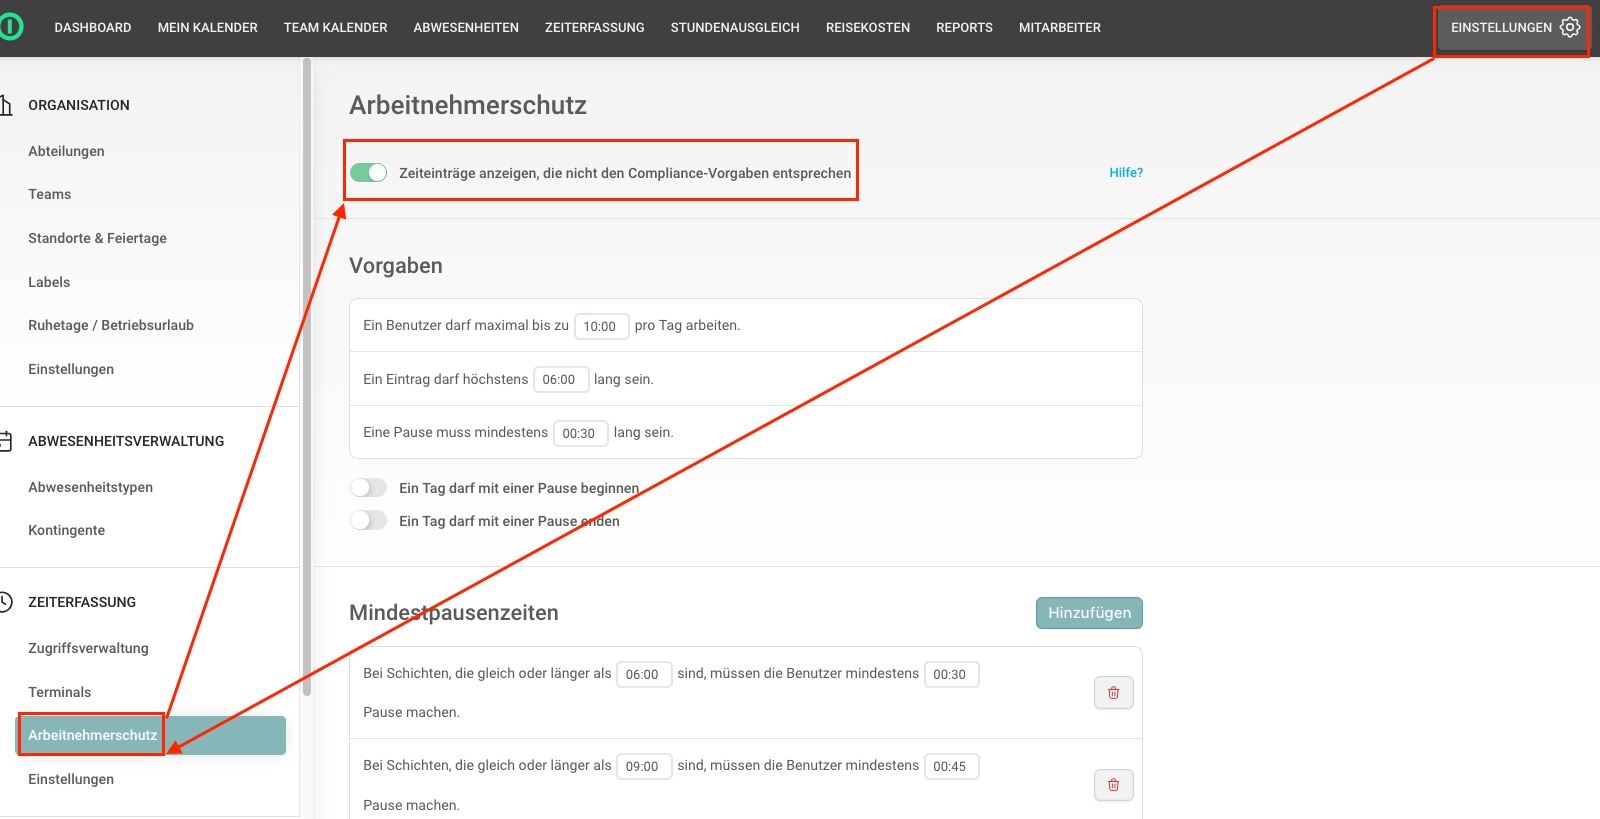
Task: Click the Zeiterfassung clock icon
Action: click(6, 602)
